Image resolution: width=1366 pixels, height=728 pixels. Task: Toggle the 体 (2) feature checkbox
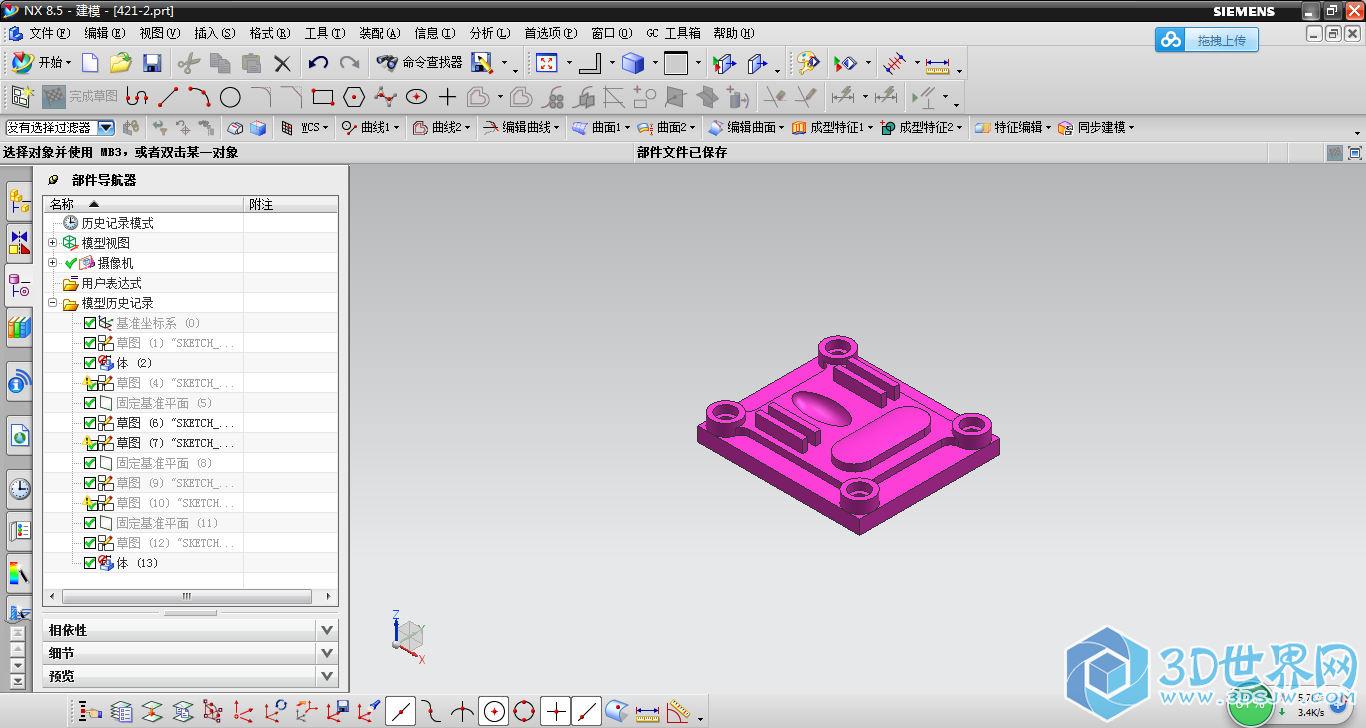pyautogui.click(x=90, y=363)
